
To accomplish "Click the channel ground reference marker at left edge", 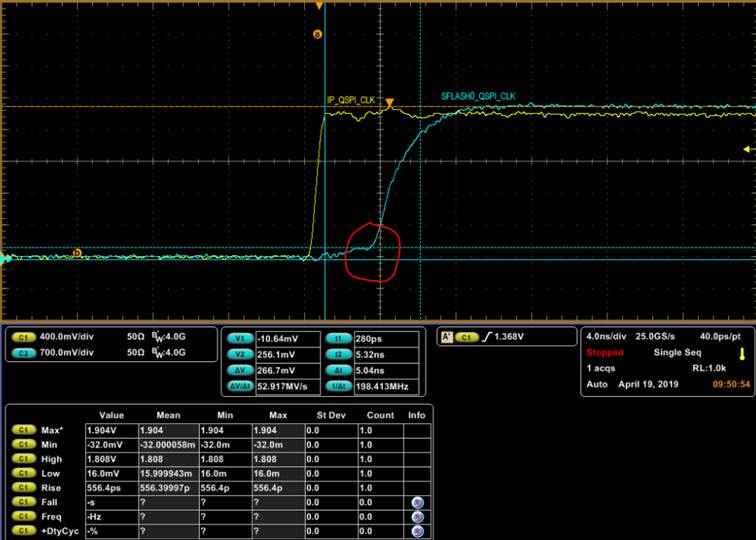I will [5, 259].
